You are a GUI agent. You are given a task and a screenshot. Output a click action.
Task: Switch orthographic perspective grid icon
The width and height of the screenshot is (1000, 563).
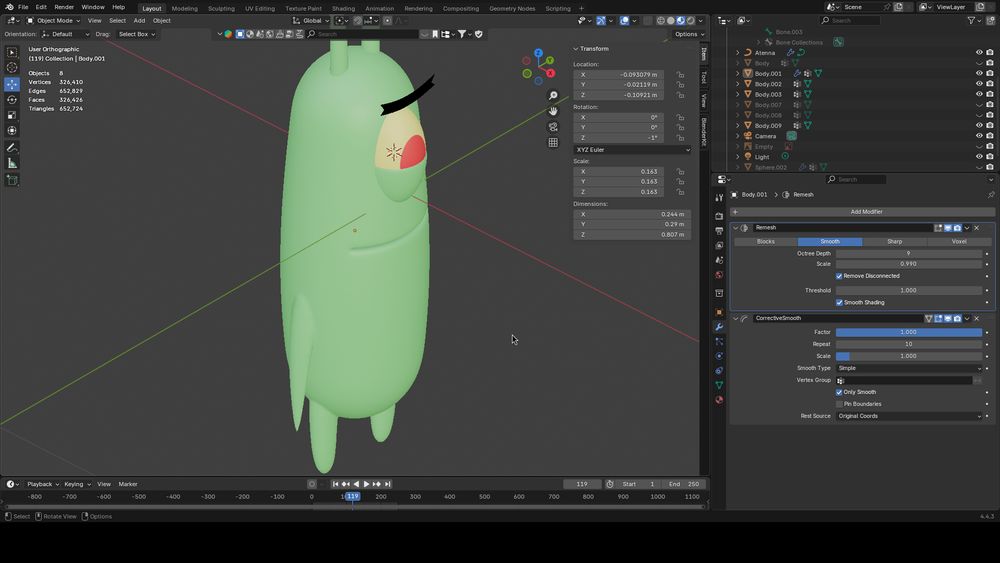[x=553, y=142]
